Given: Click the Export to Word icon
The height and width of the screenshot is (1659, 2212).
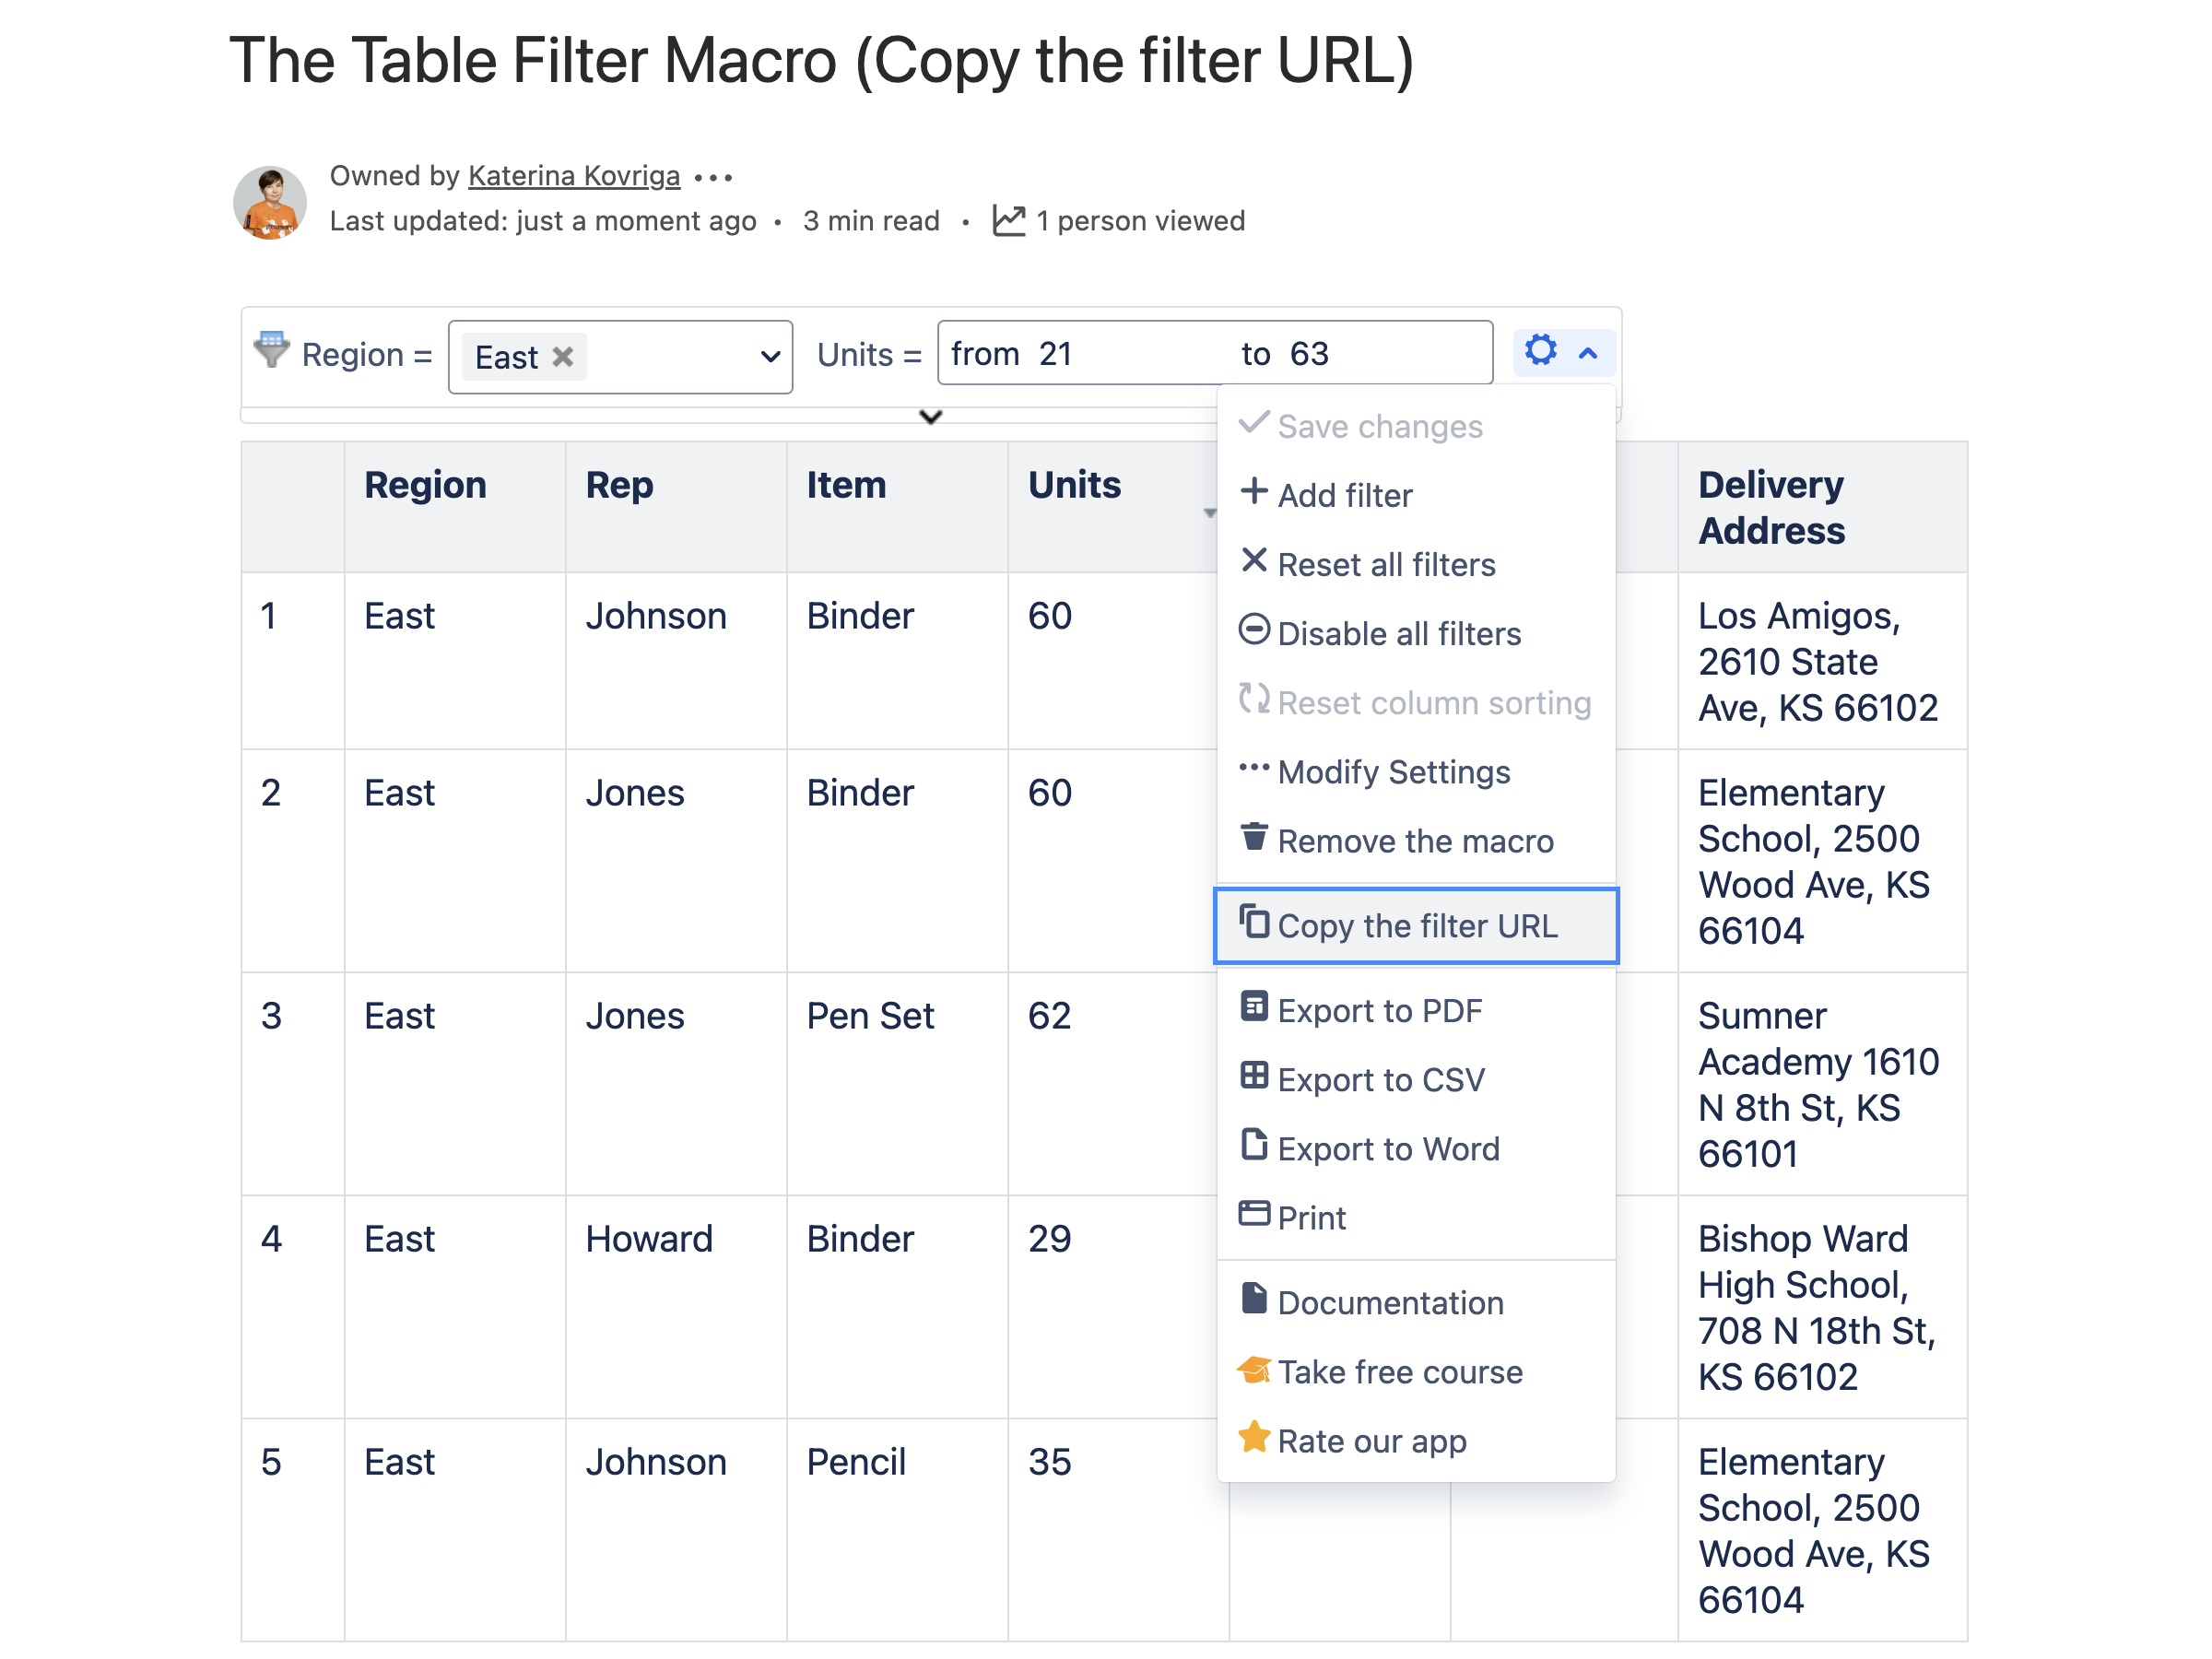Looking at the screenshot, I should tap(1254, 1147).
